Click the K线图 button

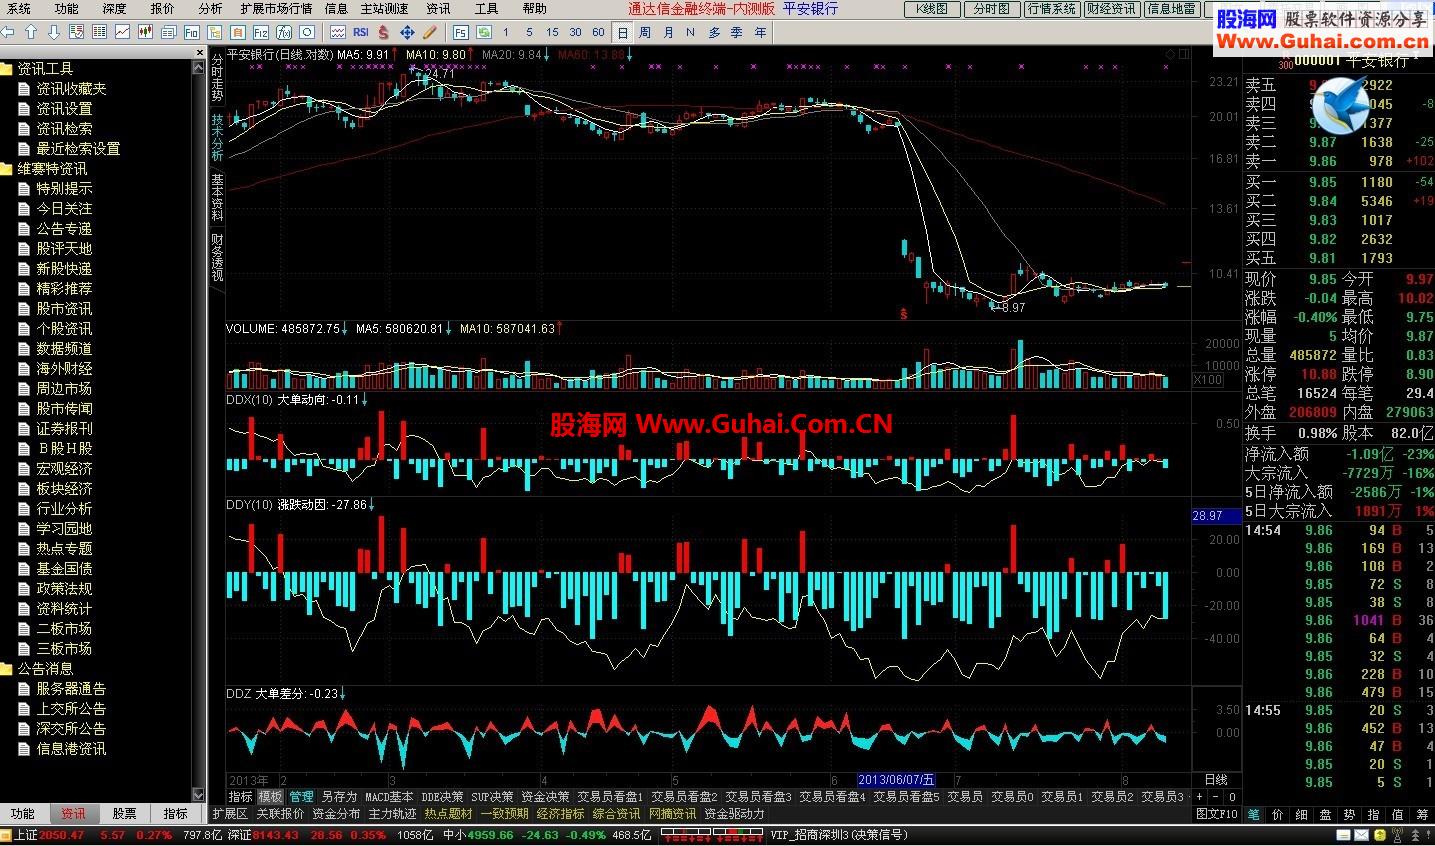tap(931, 9)
